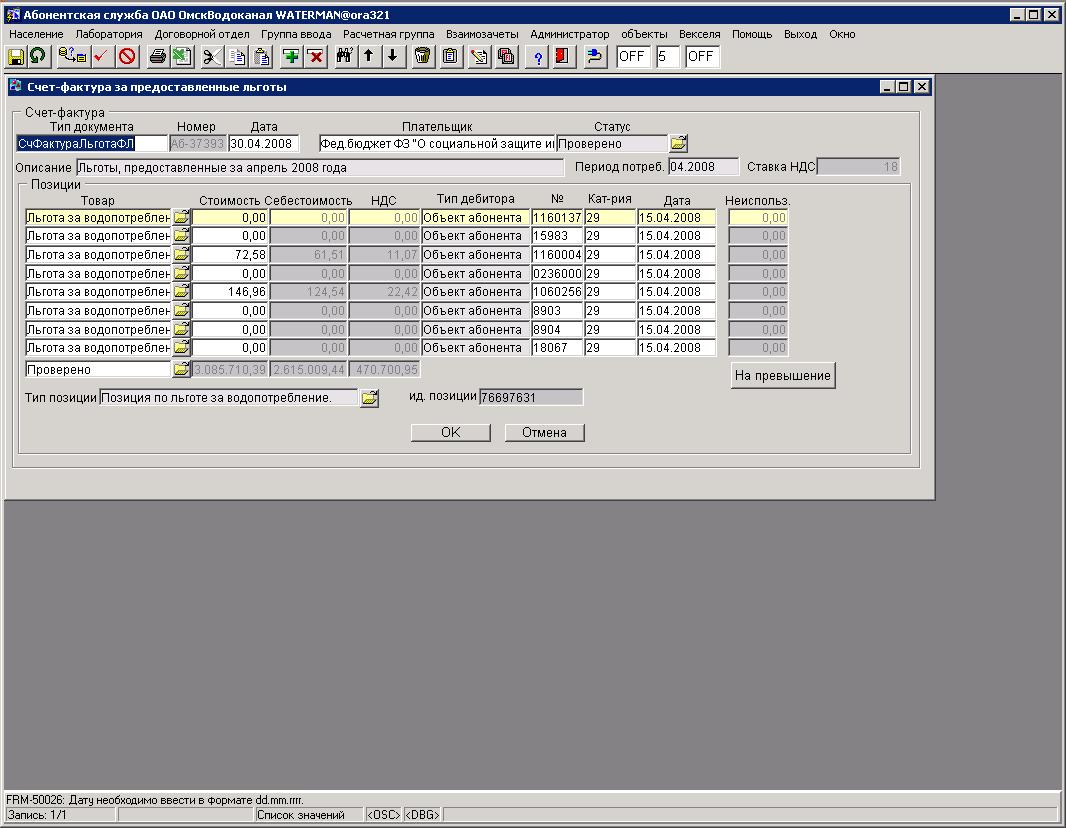Open the Расчетная группа menu
The image size is (1066, 828).
[388, 34]
